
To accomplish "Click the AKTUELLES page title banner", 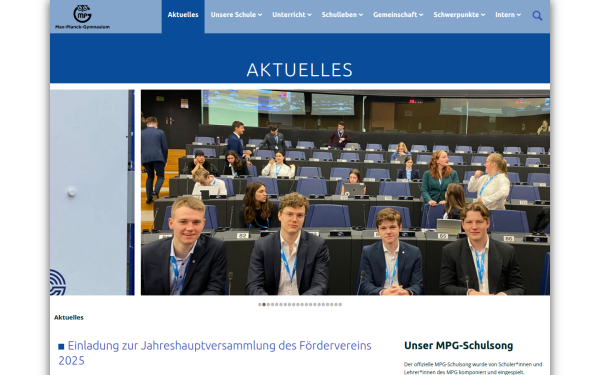I will tap(300, 70).
